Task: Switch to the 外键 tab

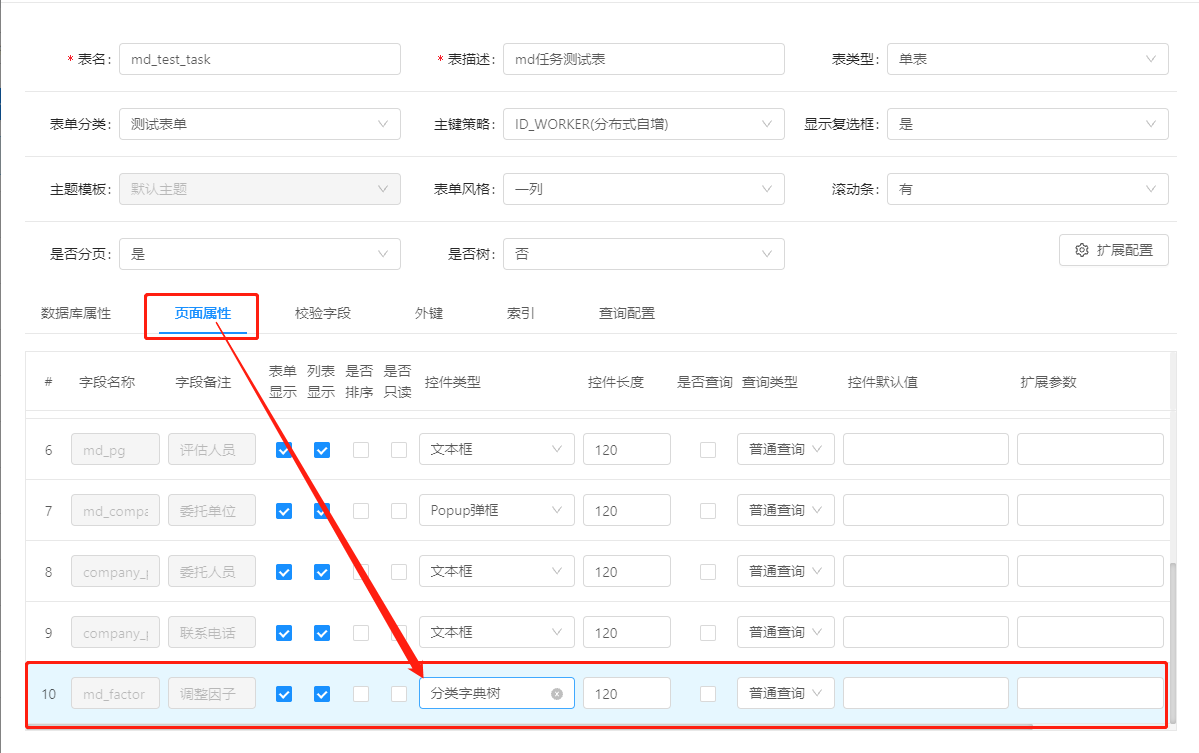Action: (428, 312)
